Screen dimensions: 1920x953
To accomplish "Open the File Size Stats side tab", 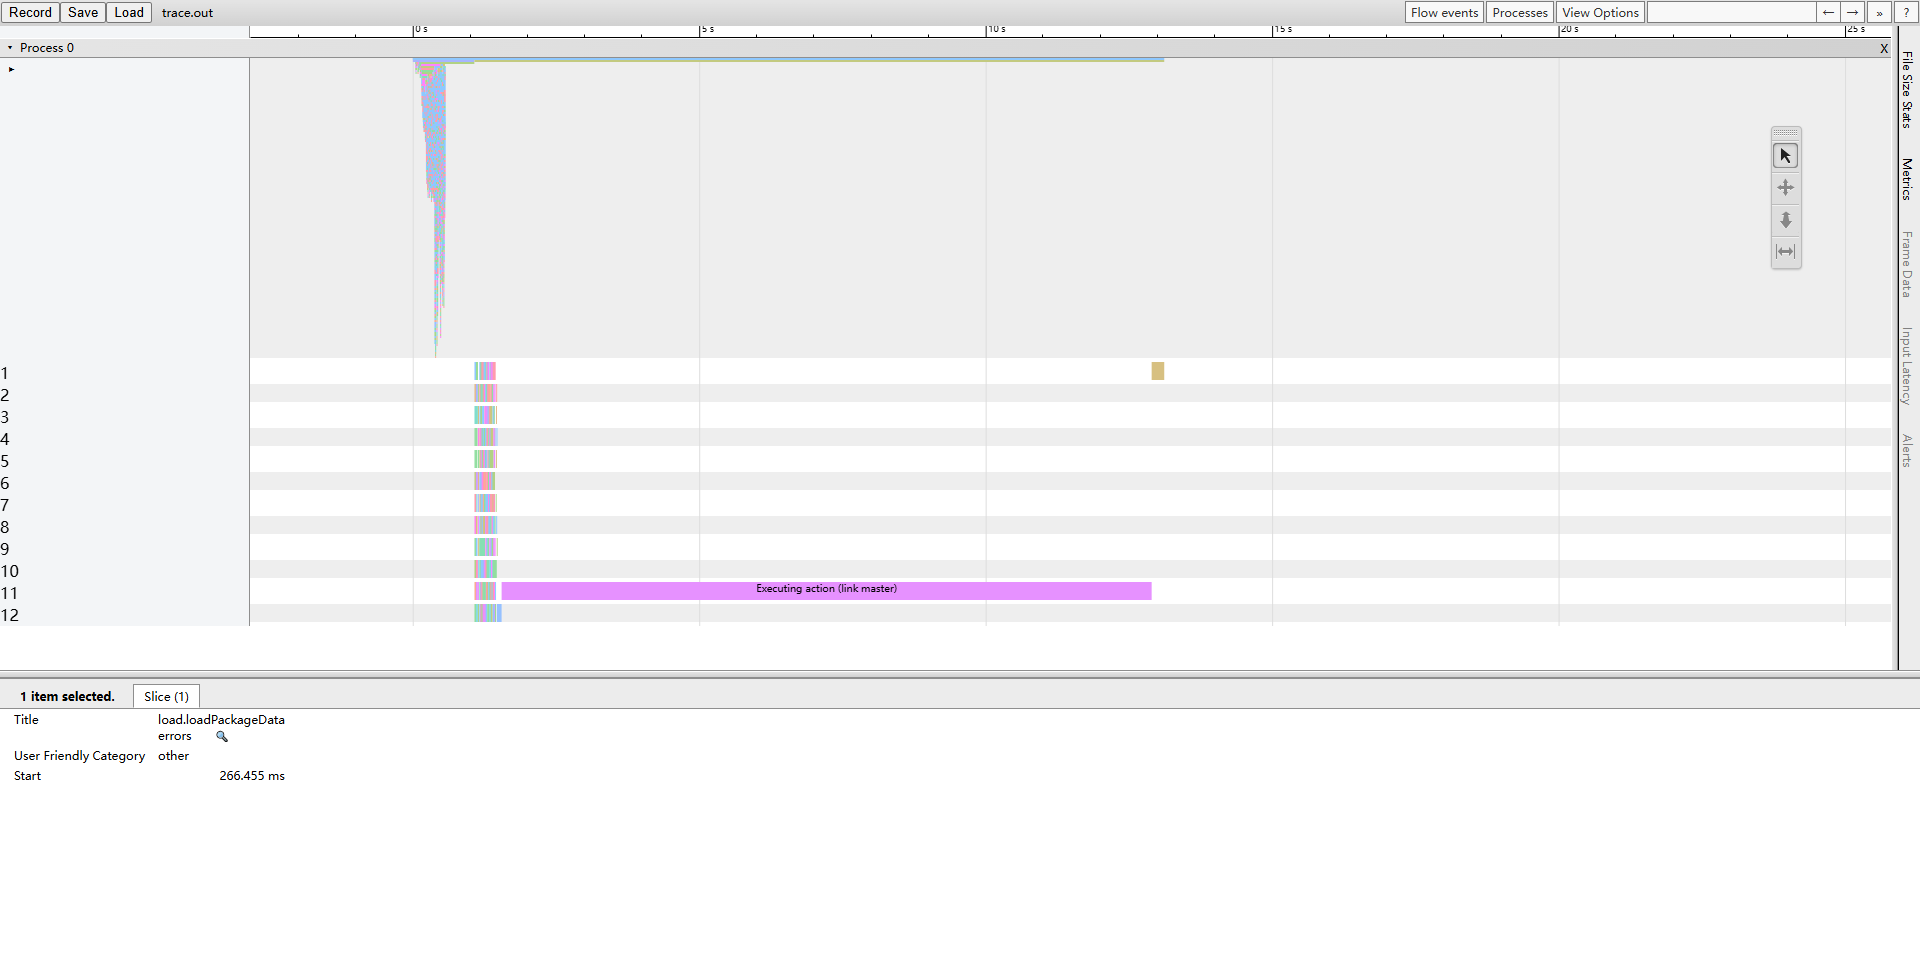I will point(1908,89).
